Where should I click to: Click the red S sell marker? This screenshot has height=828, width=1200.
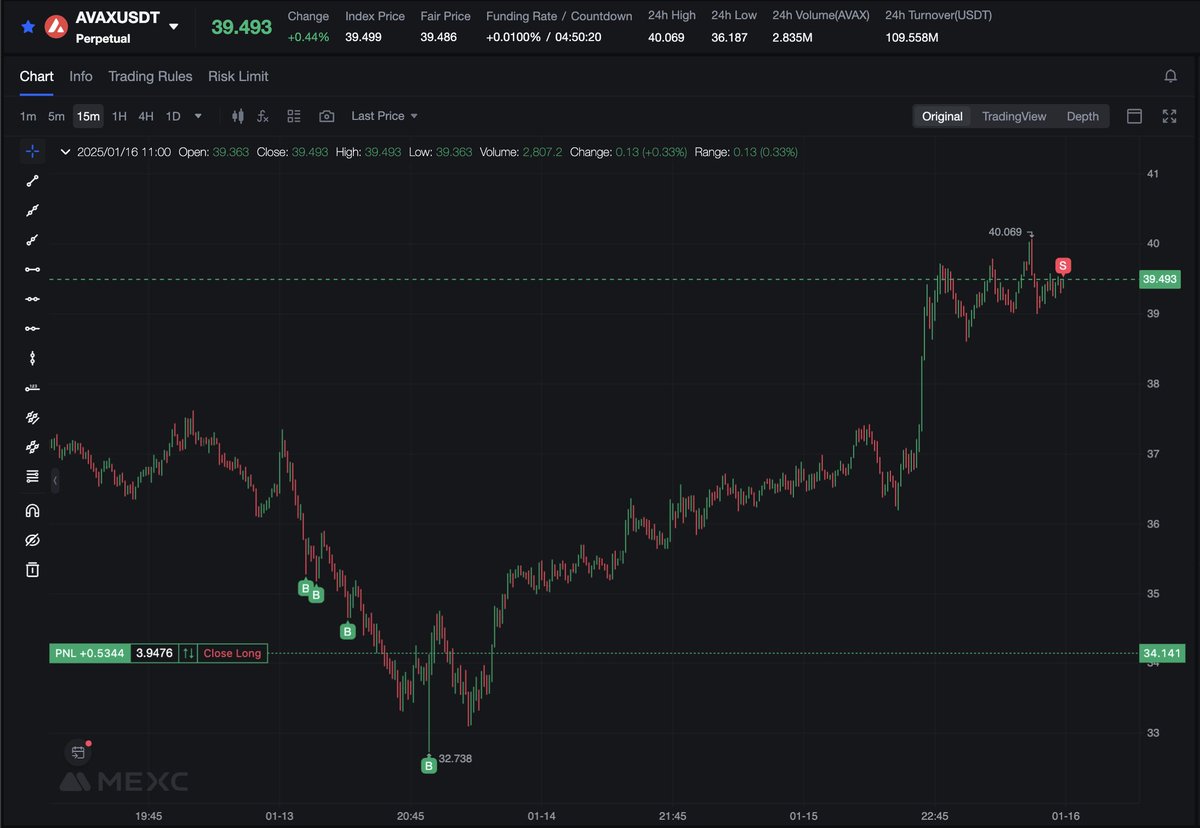pos(1063,265)
